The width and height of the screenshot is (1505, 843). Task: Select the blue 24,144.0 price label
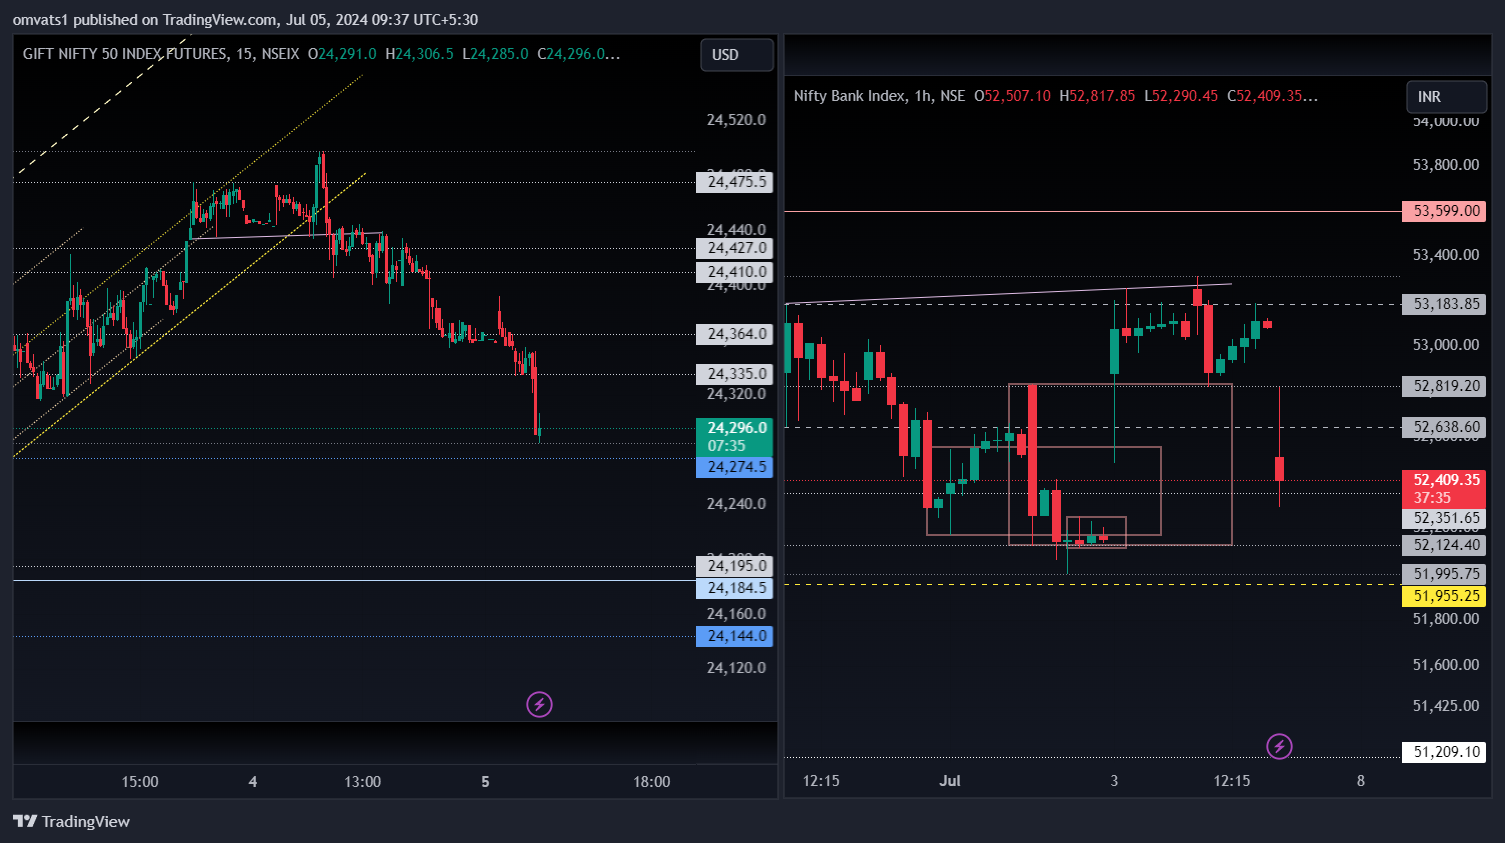(735, 636)
